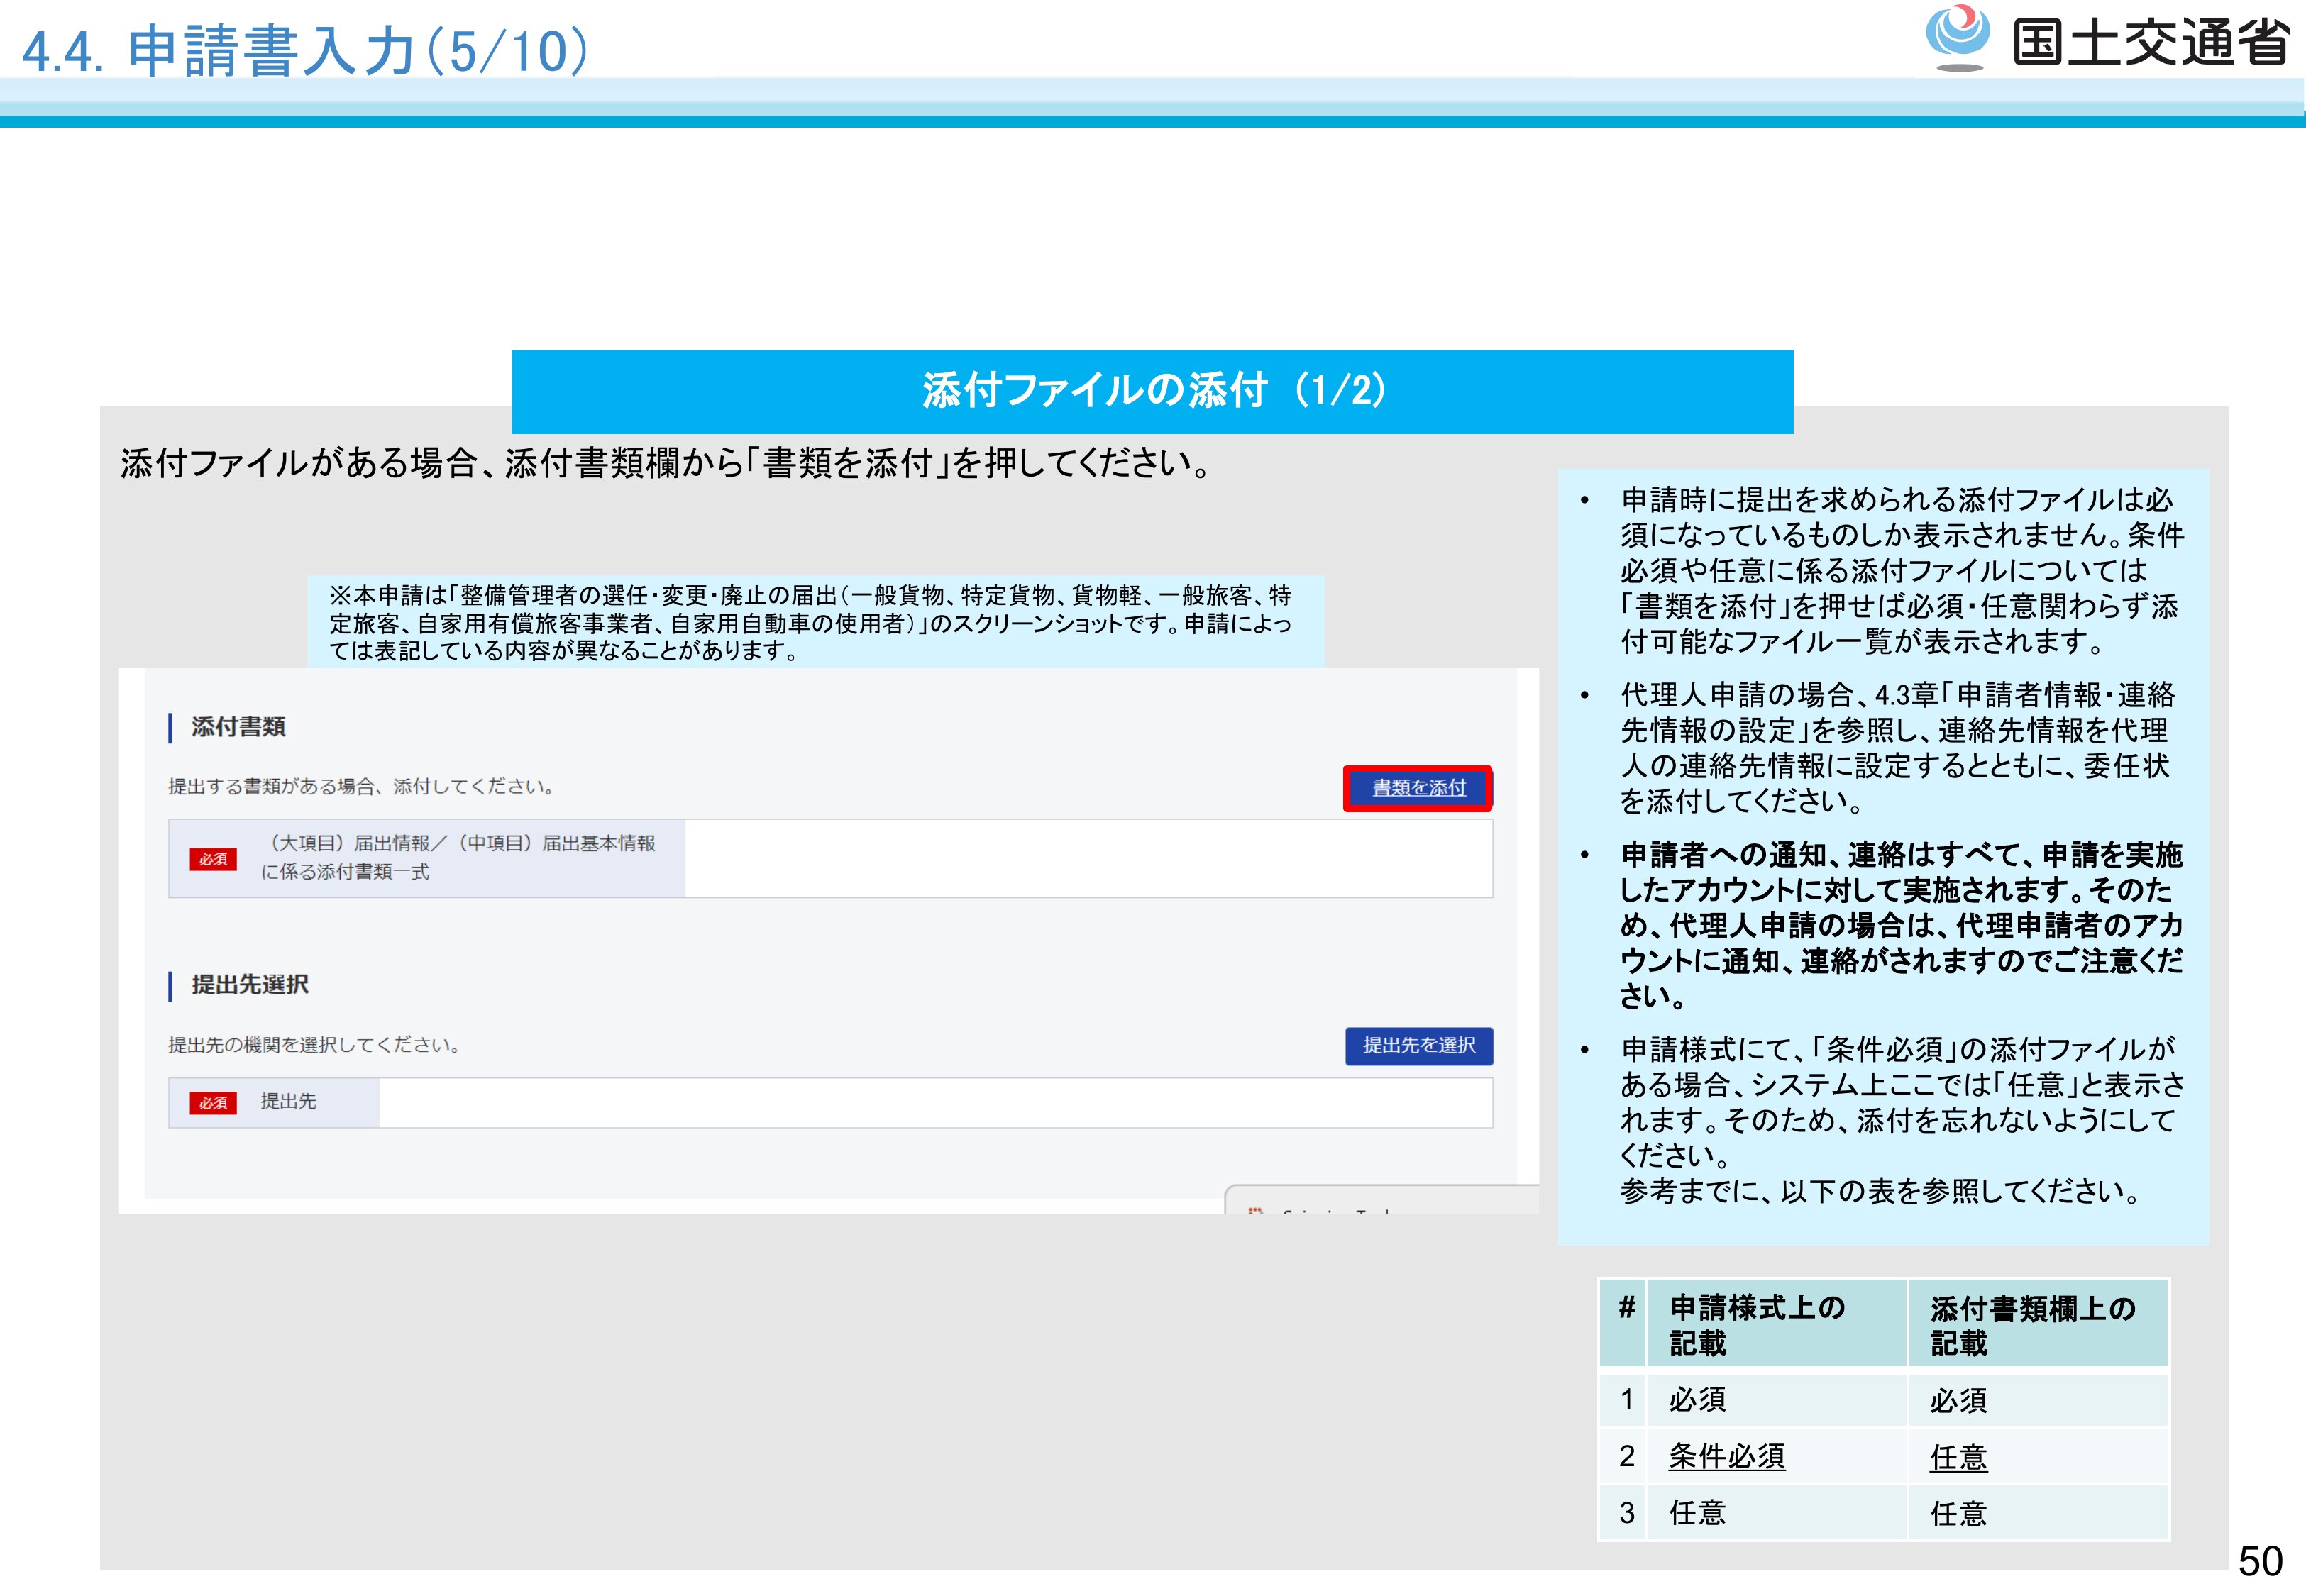Screen dimensions: 2306x1596
Task: Click the partially hidden popup at screenshot bottom
Action: point(1380,1200)
